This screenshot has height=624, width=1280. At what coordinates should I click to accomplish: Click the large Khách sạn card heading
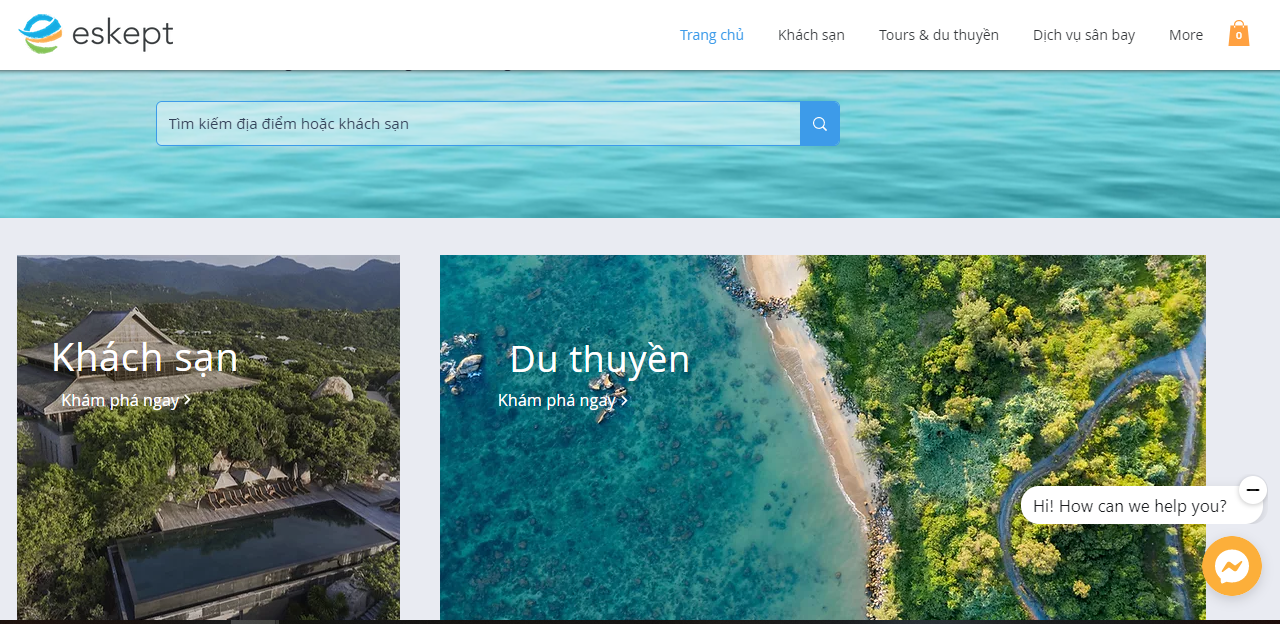click(x=145, y=358)
